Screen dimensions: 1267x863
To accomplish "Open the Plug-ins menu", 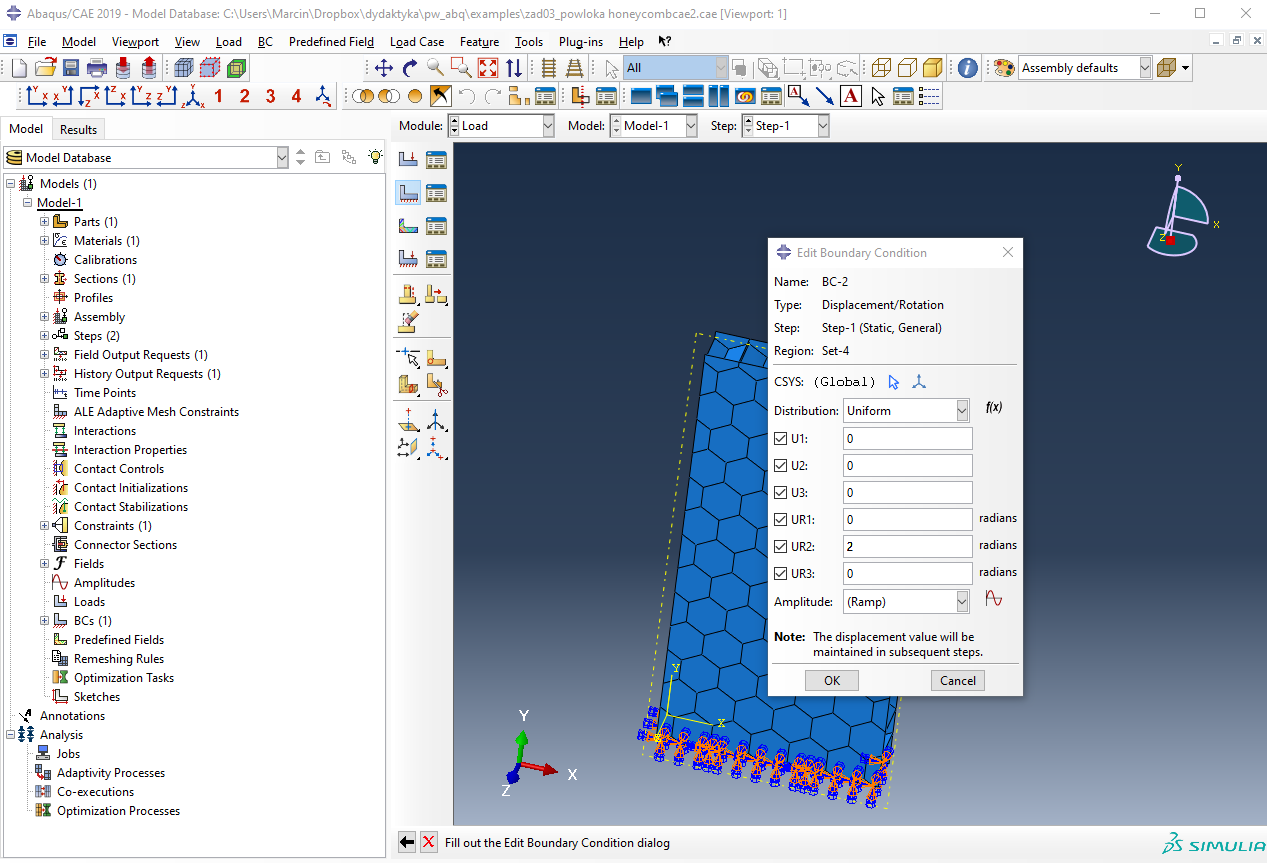I will [x=580, y=42].
